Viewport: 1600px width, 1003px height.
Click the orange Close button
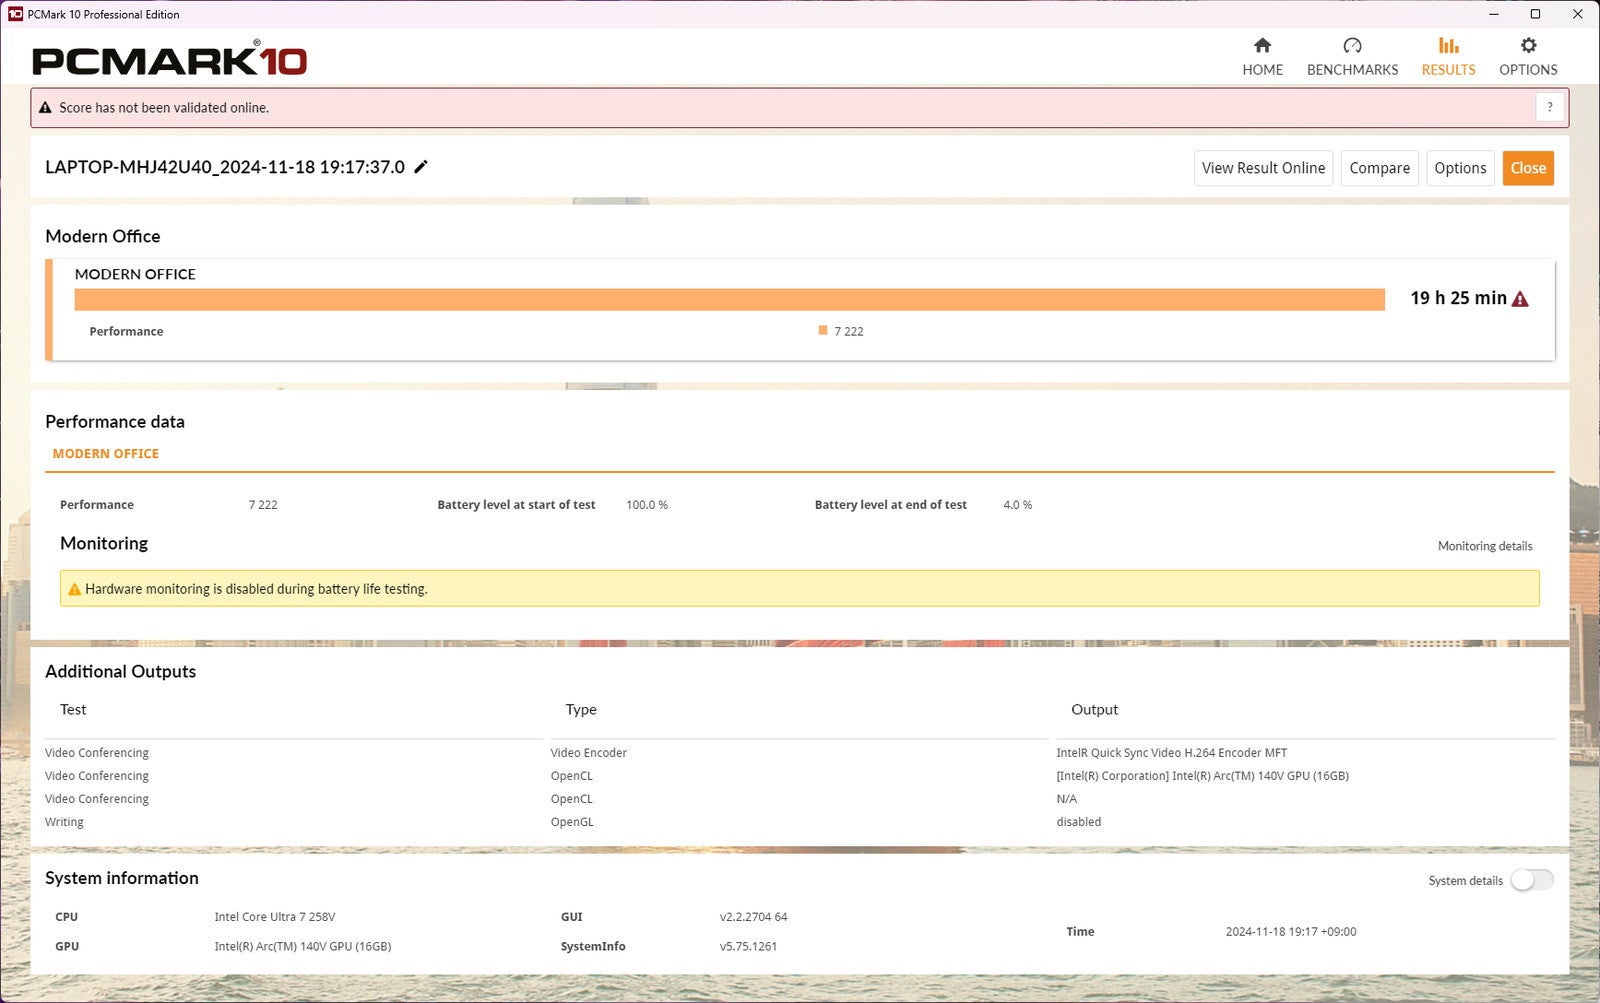pyautogui.click(x=1528, y=168)
